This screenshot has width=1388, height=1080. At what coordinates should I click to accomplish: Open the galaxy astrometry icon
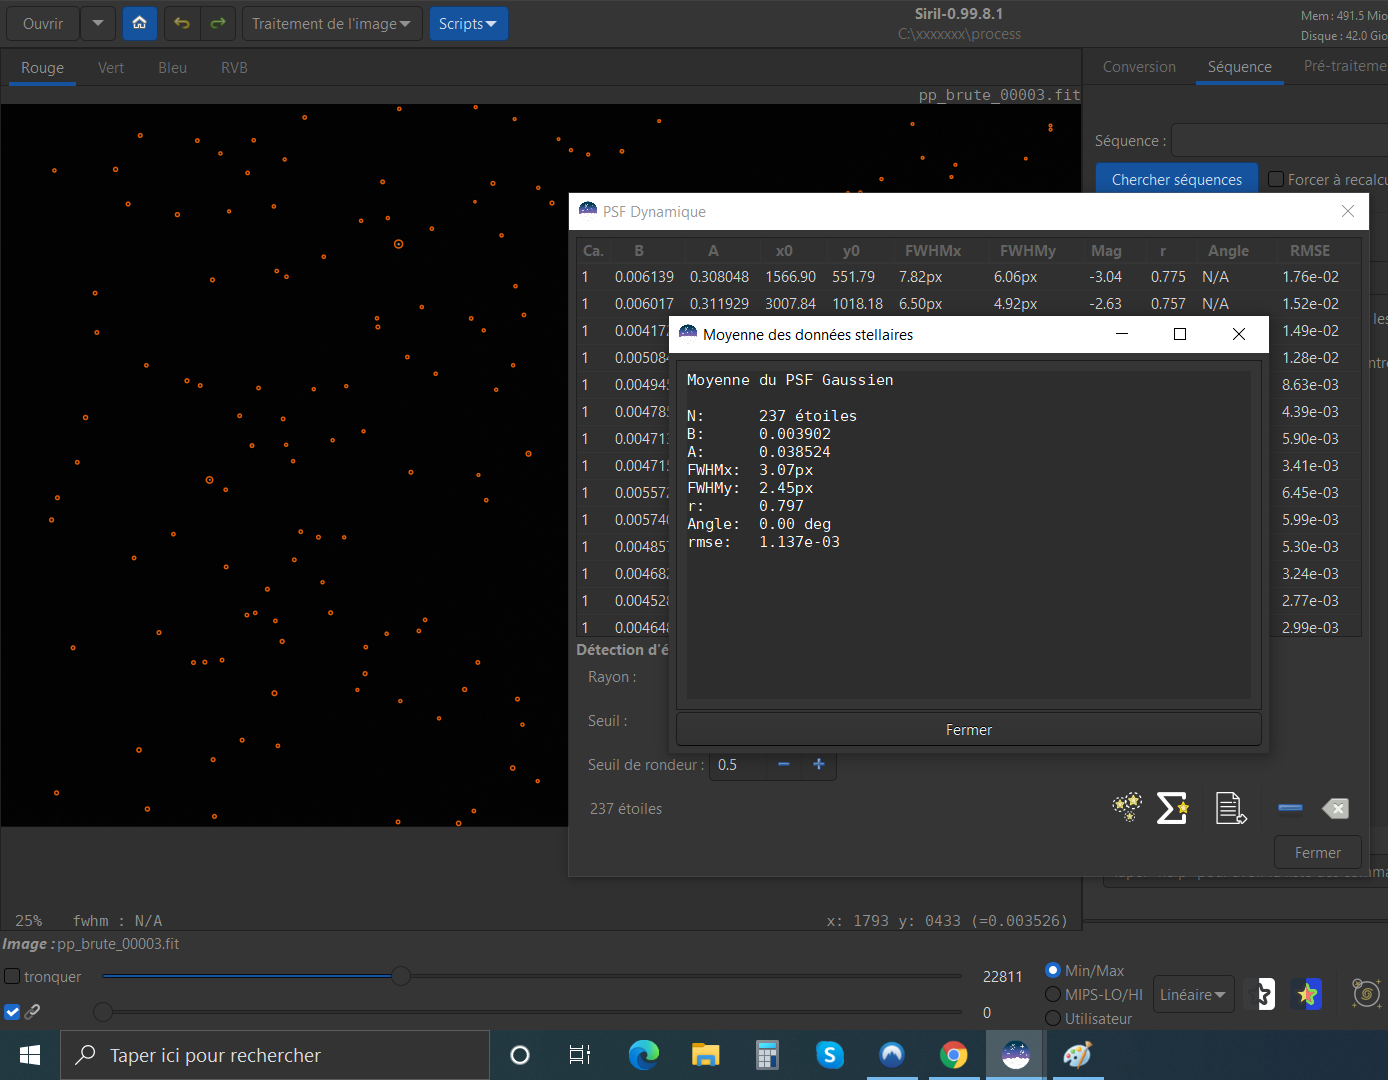pyautogui.click(x=1366, y=993)
